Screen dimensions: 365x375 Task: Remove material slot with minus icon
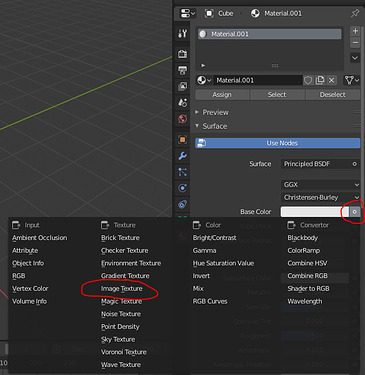tap(355, 43)
